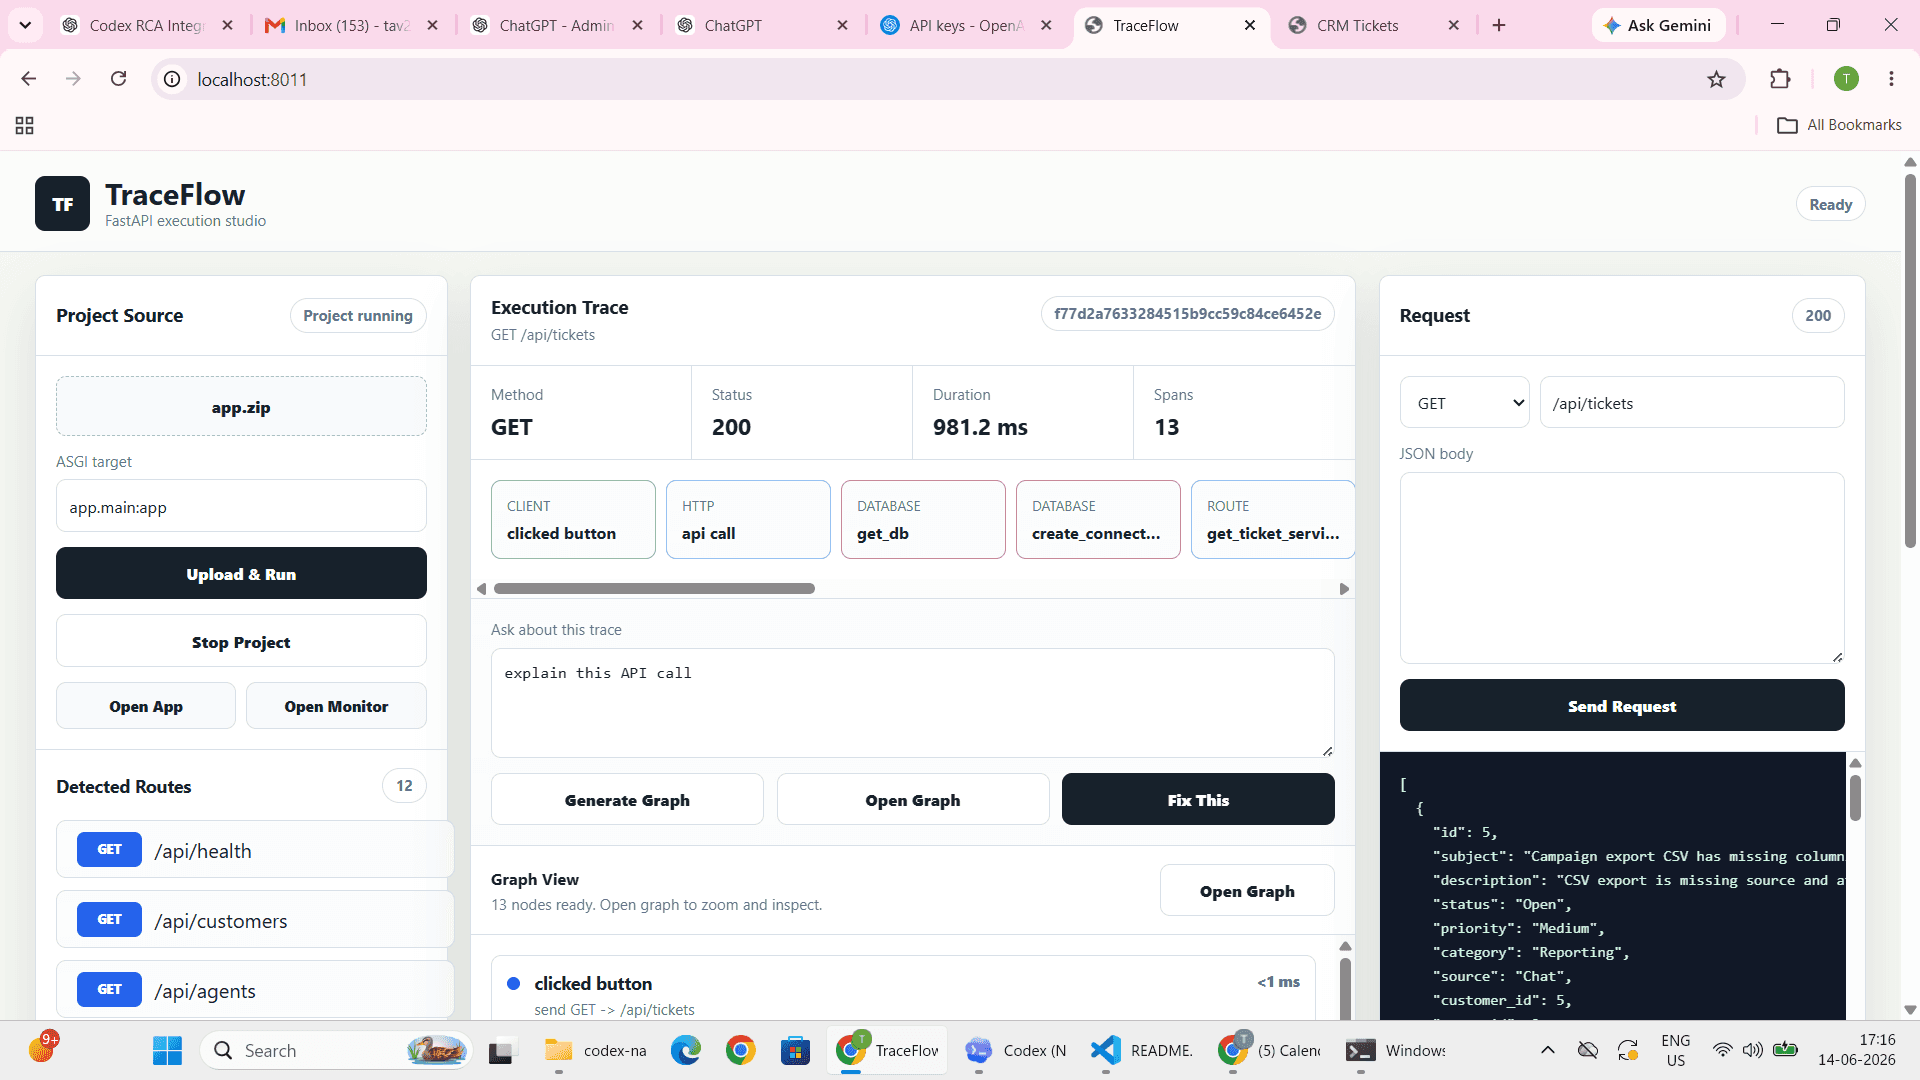This screenshot has width=1920, height=1080.
Task: Click the span cards horizontal scrollbar thumb
Action: [654, 589]
